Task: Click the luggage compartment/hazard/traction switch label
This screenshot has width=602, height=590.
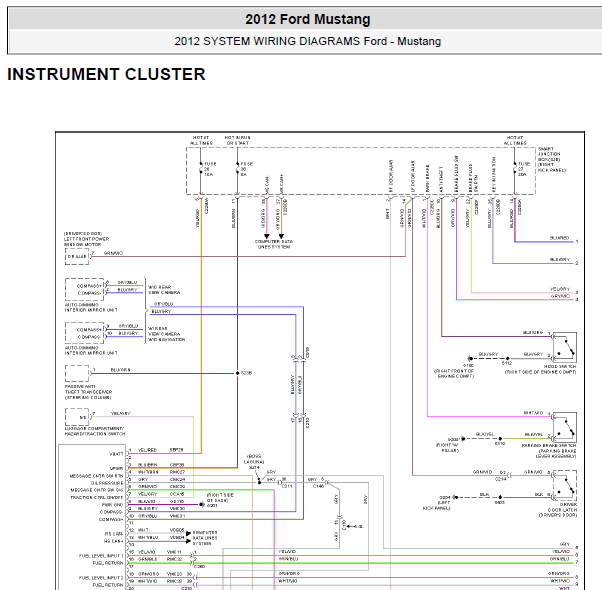Action: click(x=95, y=431)
